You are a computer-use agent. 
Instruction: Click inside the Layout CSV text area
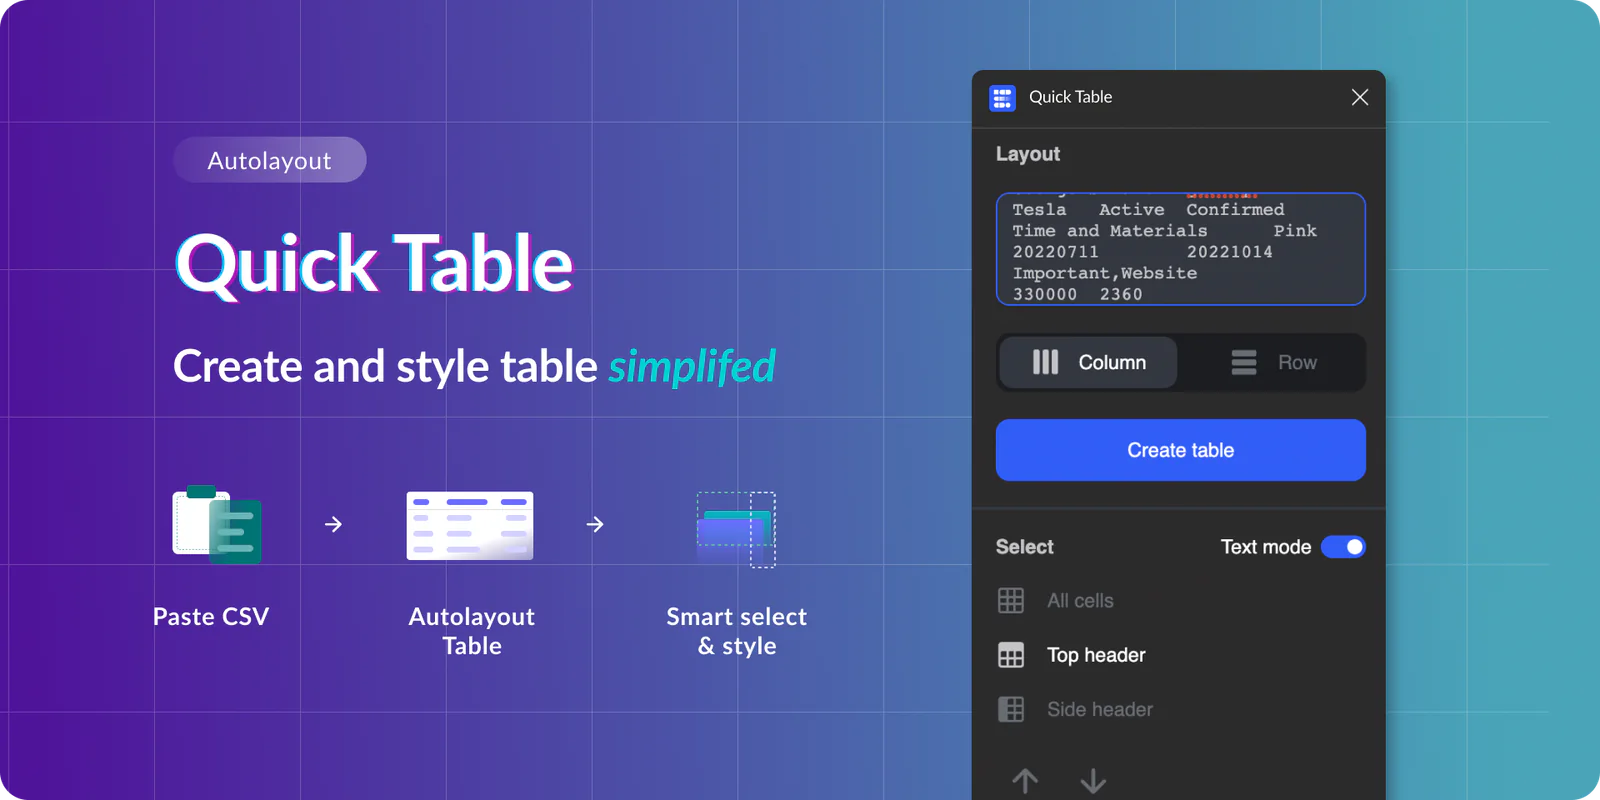point(1181,249)
